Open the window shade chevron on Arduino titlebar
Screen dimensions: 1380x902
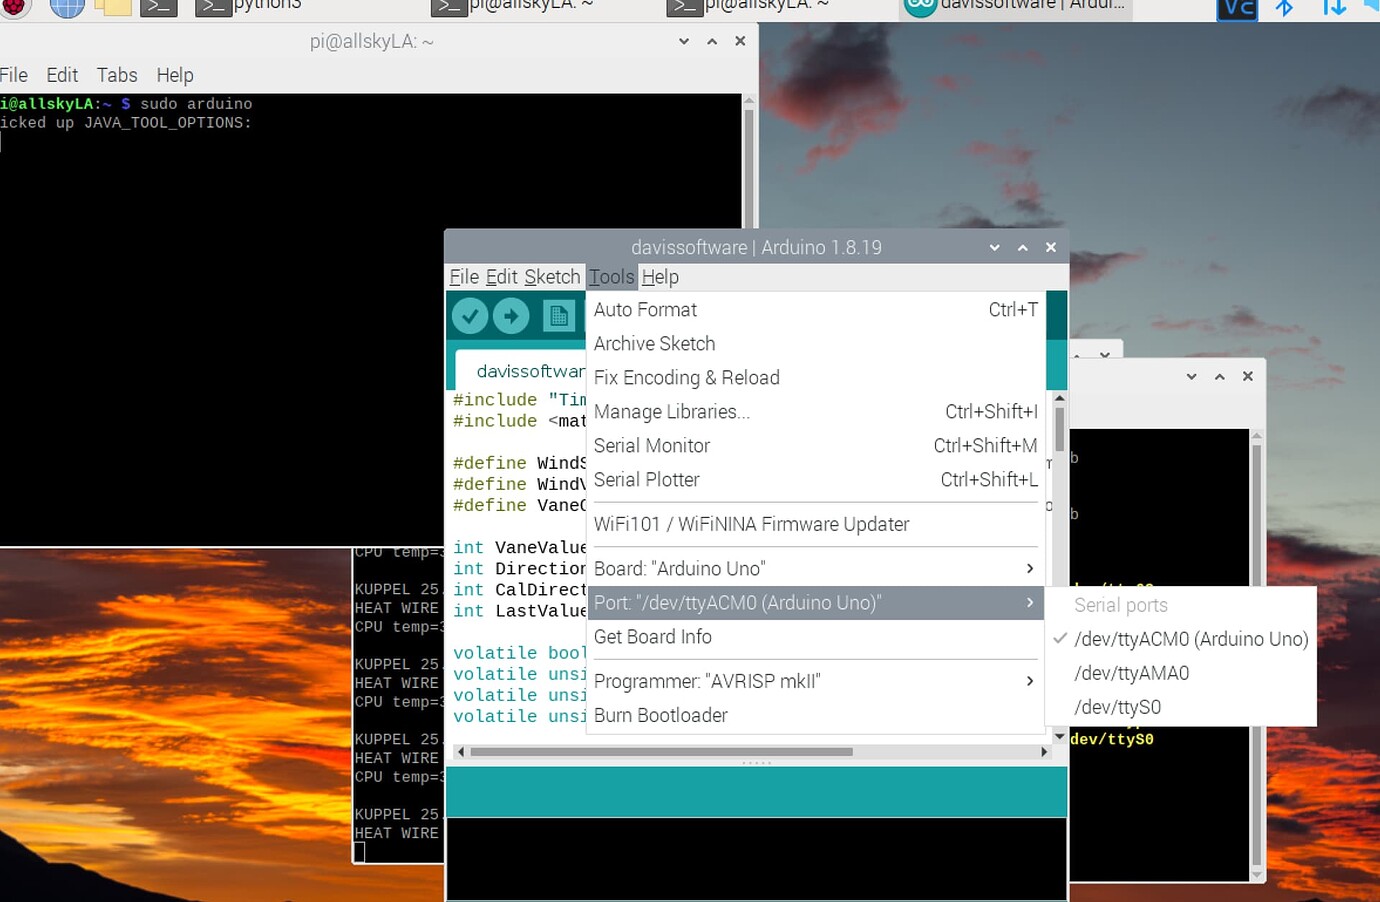tap(994, 247)
